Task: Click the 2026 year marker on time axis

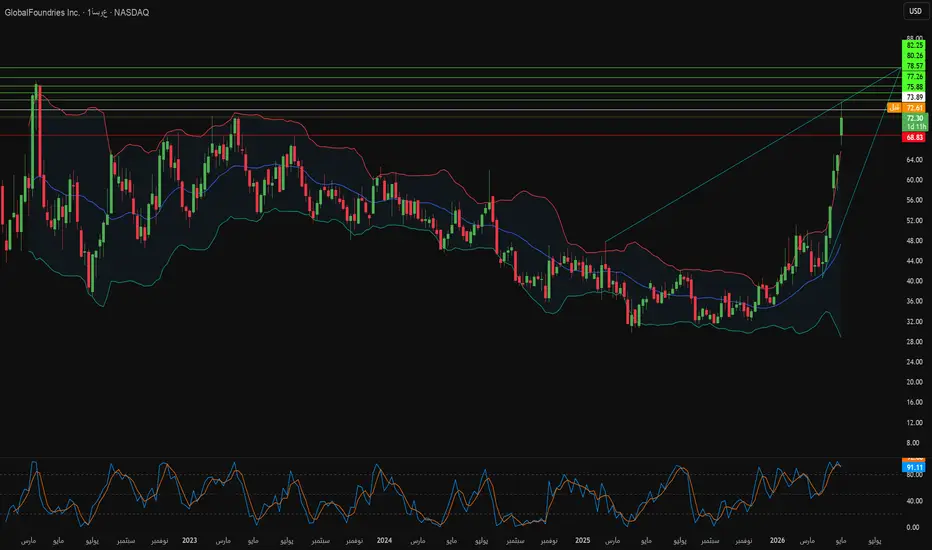Action: pos(777,540)
